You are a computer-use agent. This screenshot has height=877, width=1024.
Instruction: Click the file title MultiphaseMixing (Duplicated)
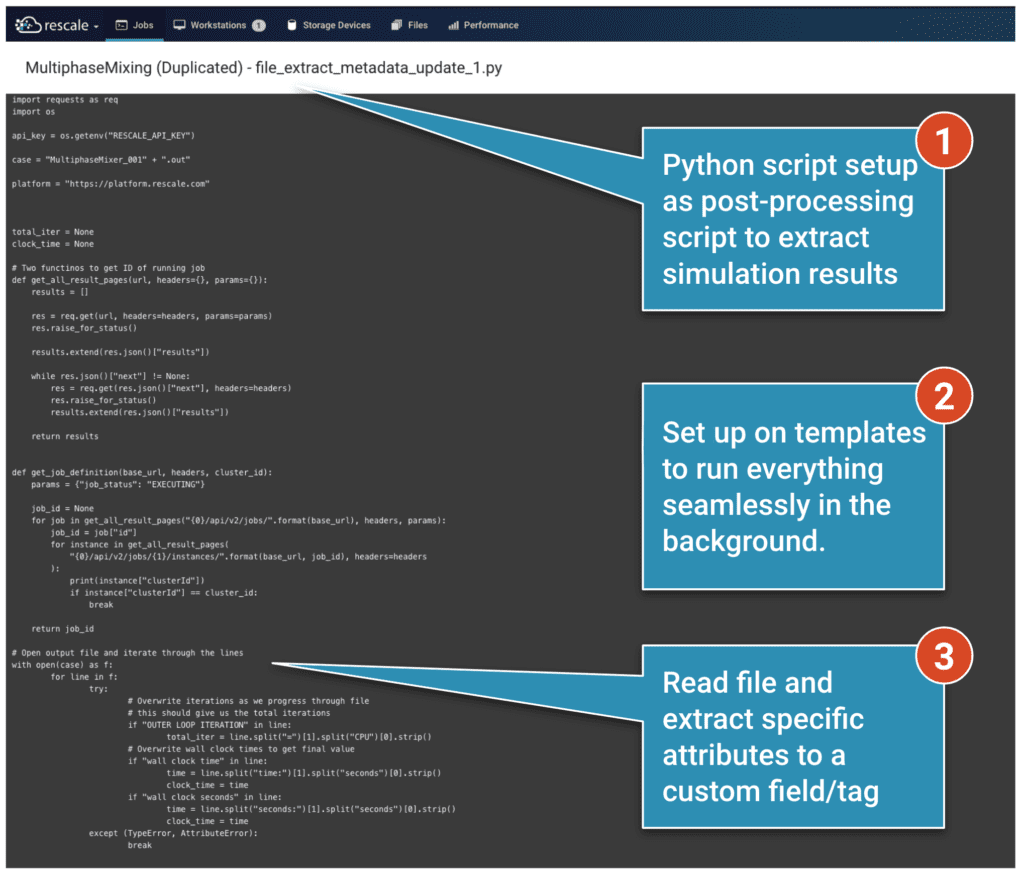(134, 68)
